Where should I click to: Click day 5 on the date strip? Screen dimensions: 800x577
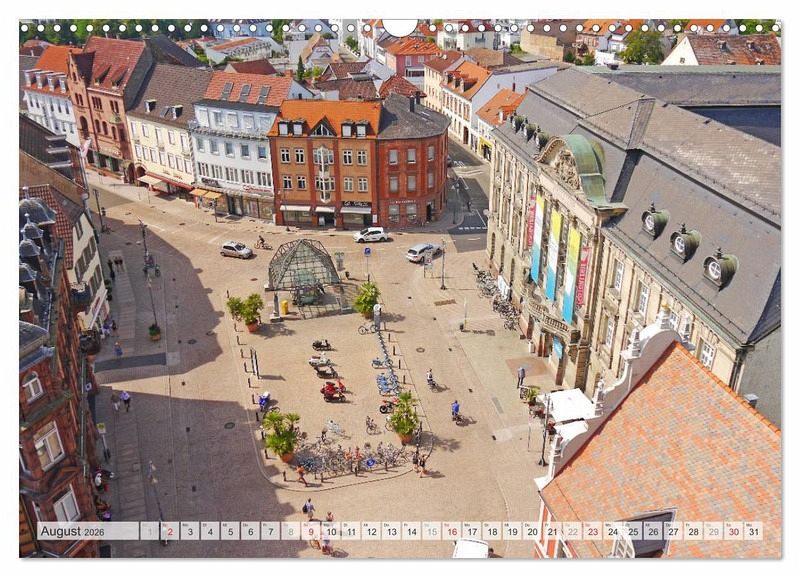click(x=230, y=531)
